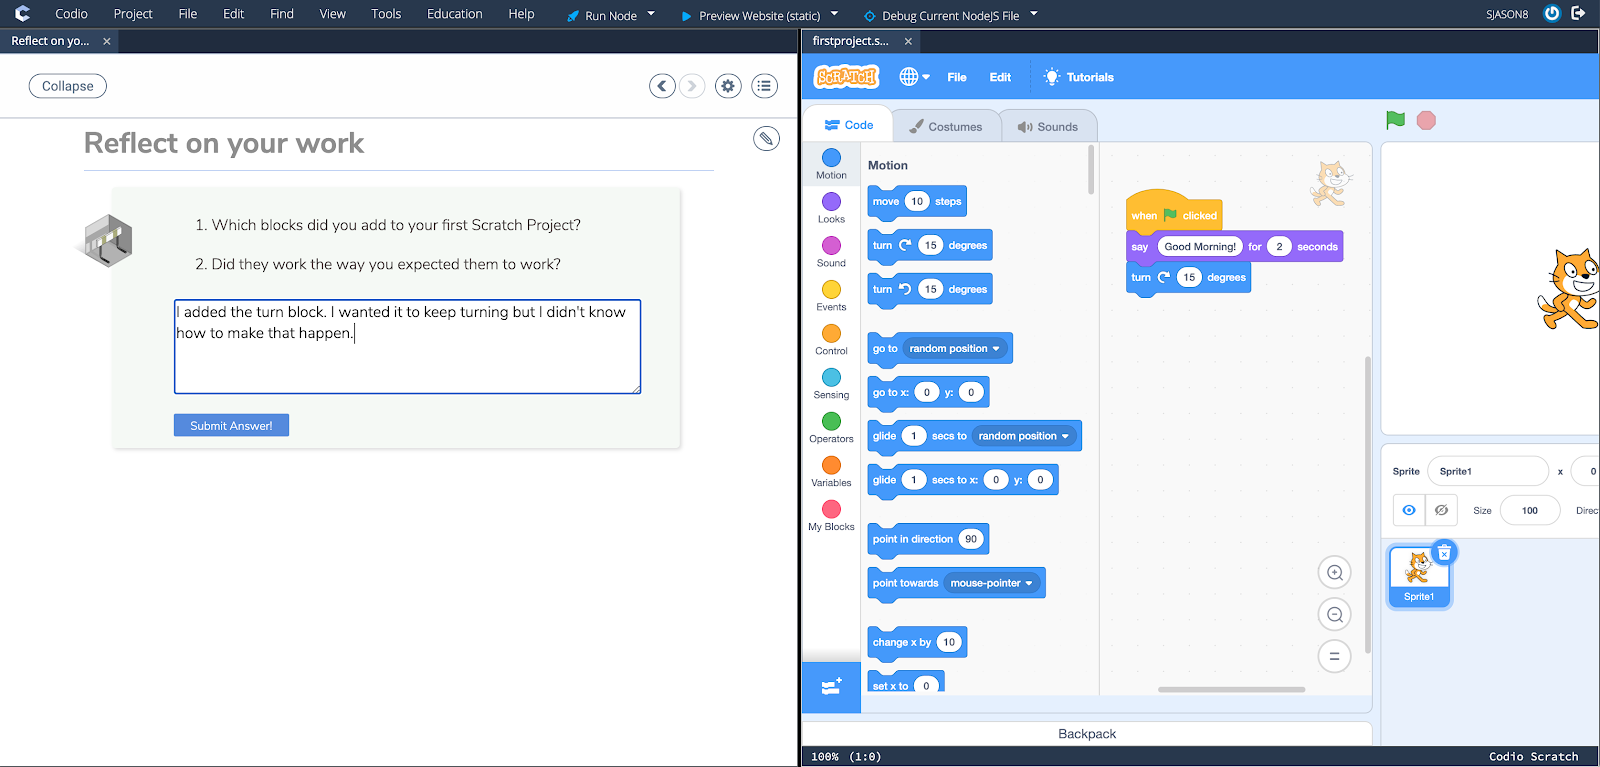1600x767 pixels.
Task: Click the Sprite1 thumbnail
Action: click(1418, 575)
